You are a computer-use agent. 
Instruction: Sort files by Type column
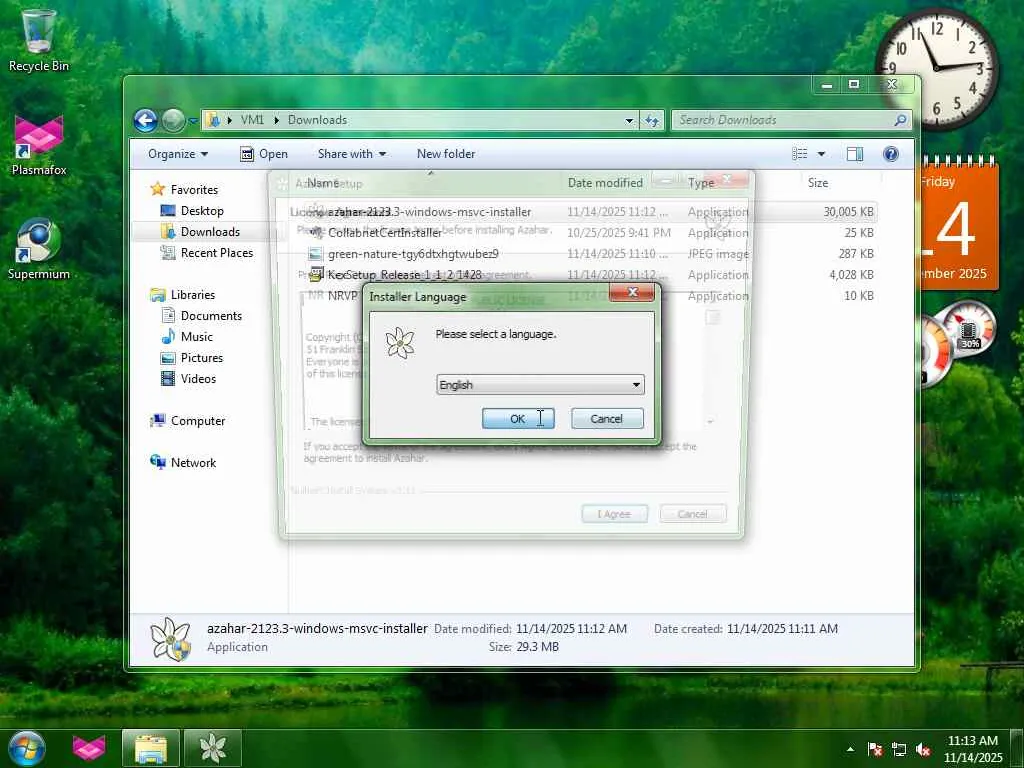tap(701, 183)
